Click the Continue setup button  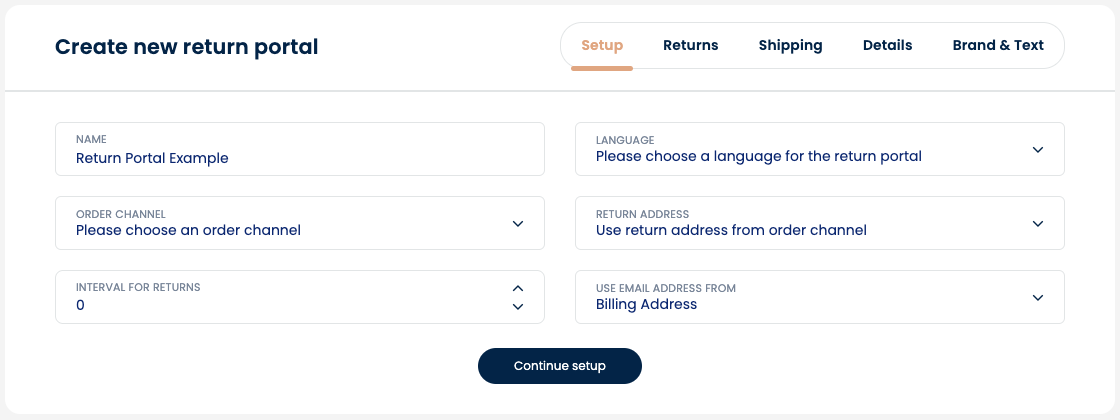tap(559, 366)
